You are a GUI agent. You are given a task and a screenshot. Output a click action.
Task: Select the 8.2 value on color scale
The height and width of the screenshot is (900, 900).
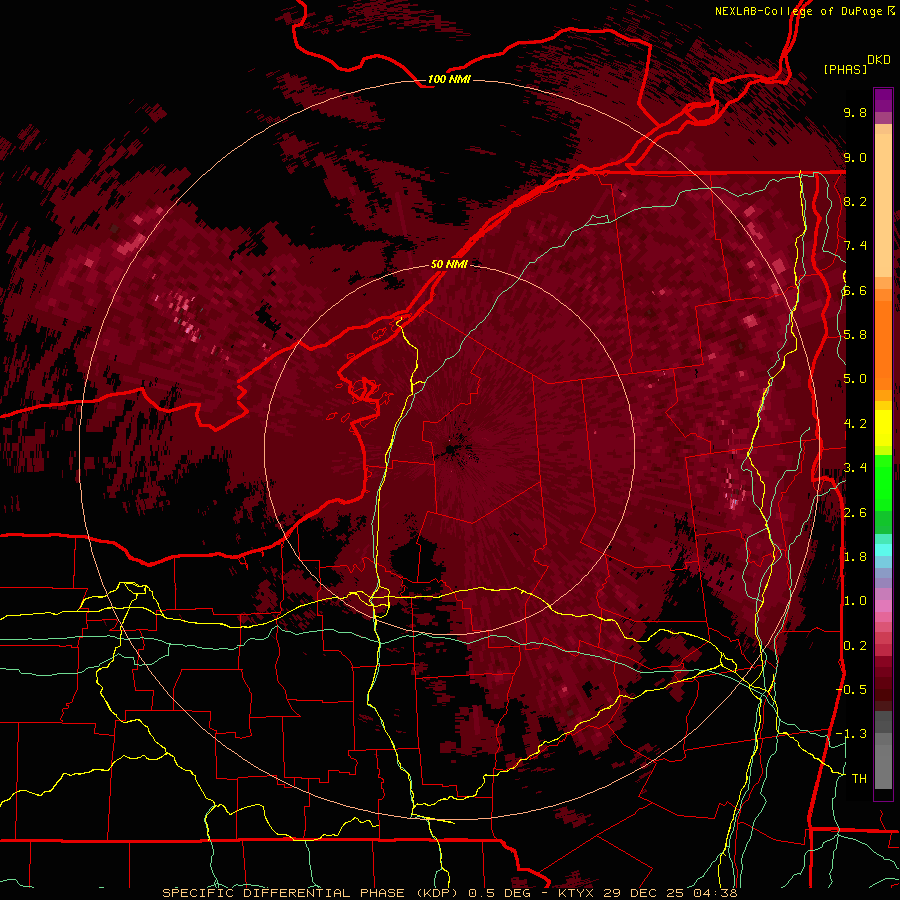pyautogui.click(x=855, y=201)
